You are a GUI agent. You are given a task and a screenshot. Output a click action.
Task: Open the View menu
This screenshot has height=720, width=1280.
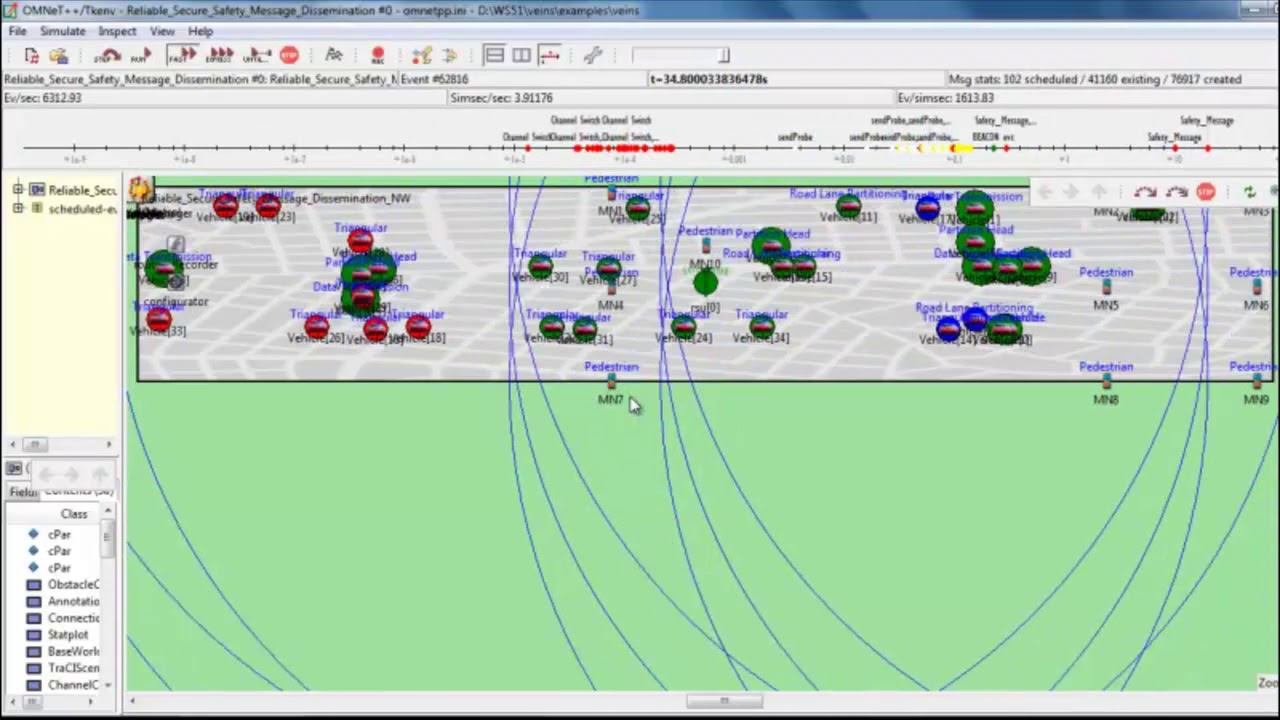161,31
